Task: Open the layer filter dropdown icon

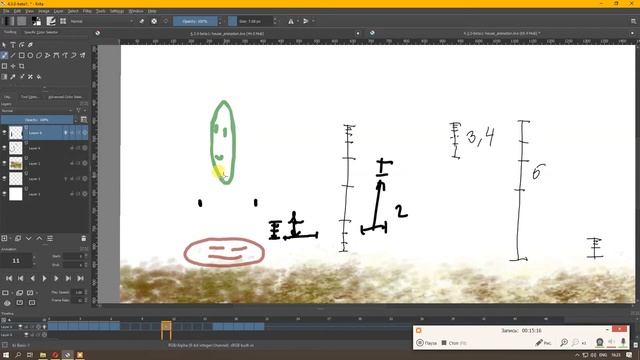Action: click(x=78, y=111)
